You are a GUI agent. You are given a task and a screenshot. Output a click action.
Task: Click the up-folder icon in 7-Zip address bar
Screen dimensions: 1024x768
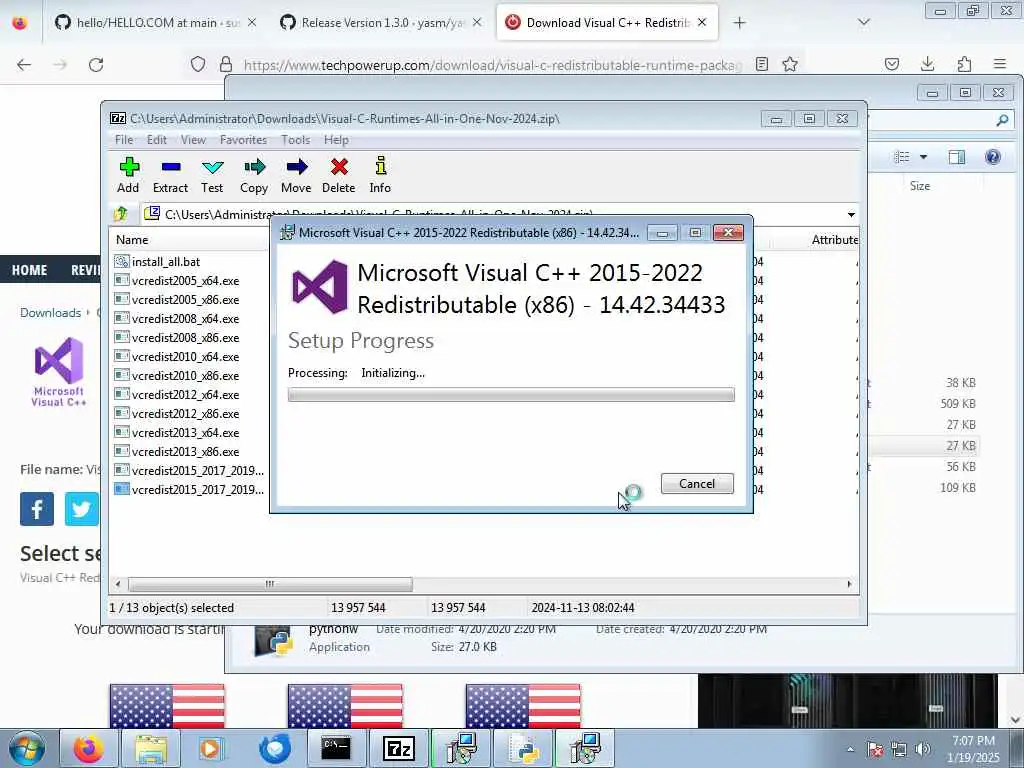[x=120, y=214]
